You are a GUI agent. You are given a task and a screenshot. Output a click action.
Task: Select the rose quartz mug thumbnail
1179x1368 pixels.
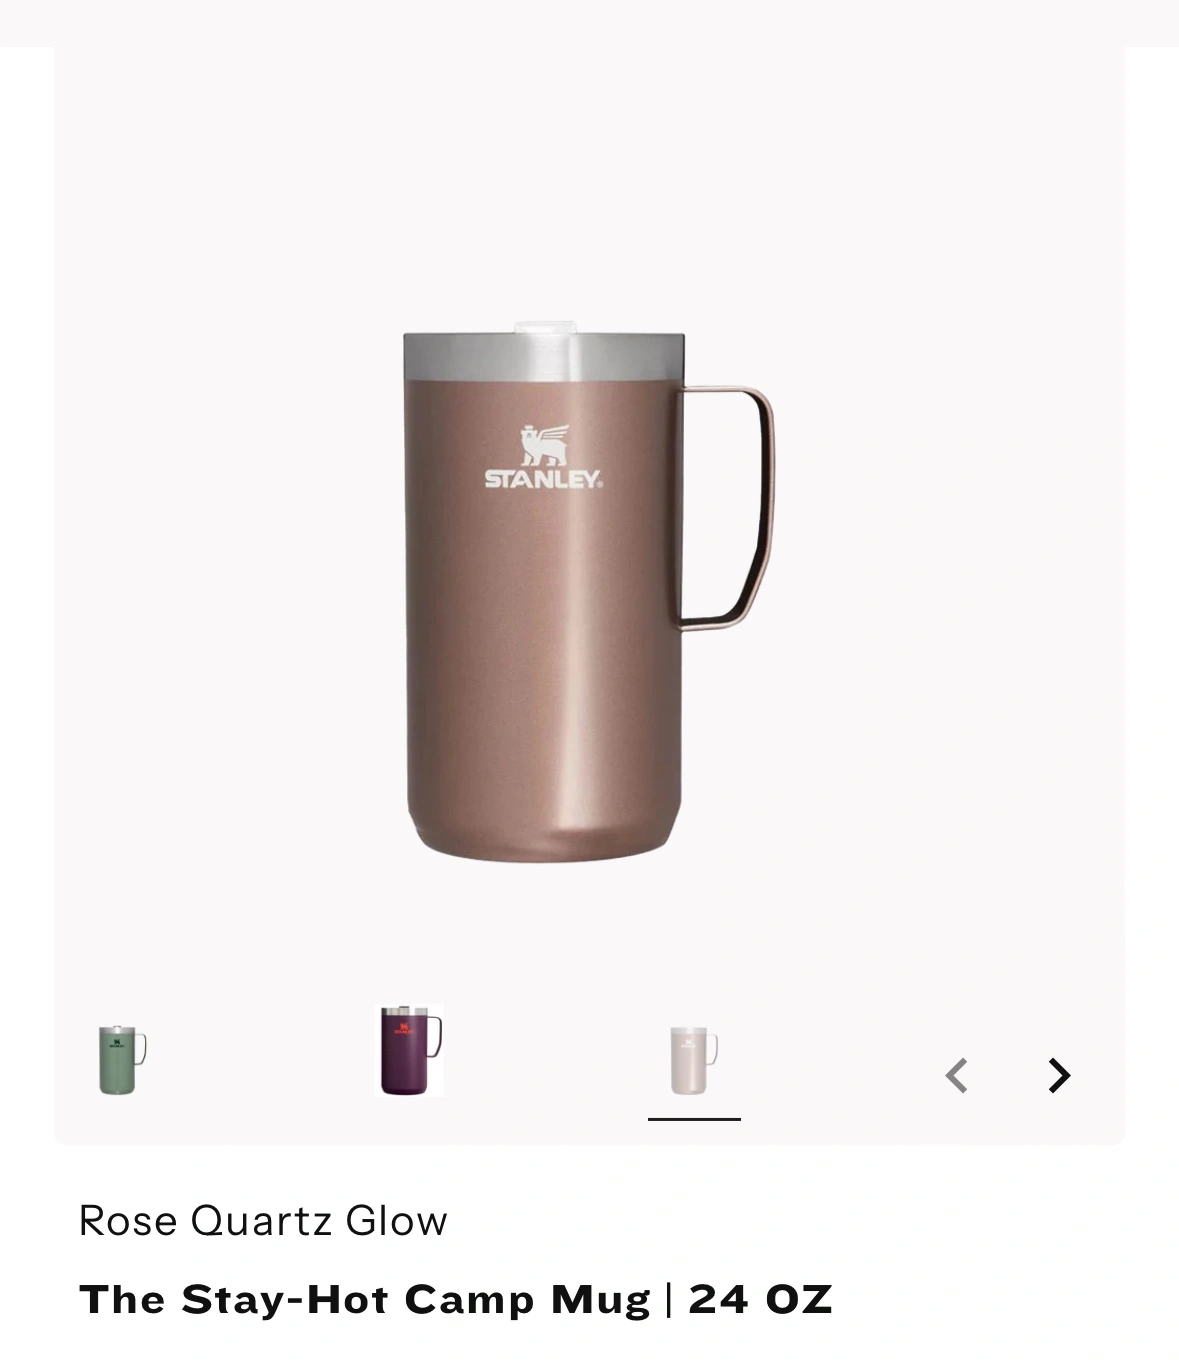(x=694, y=1060)
